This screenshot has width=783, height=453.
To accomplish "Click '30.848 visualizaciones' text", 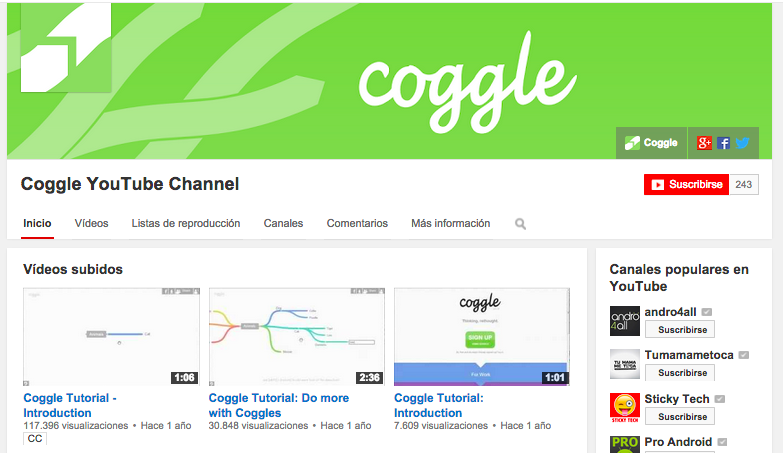I will tap(258, 426).
